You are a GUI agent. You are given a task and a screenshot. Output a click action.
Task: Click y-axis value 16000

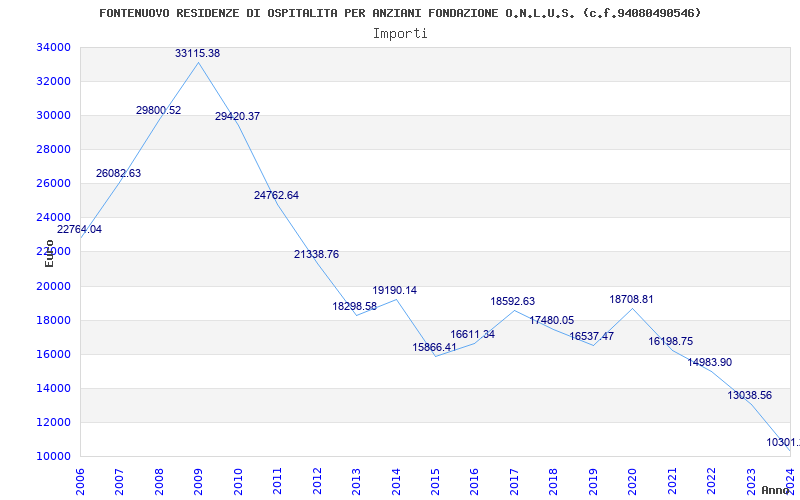pyautogui.click(x=54, y=355)
